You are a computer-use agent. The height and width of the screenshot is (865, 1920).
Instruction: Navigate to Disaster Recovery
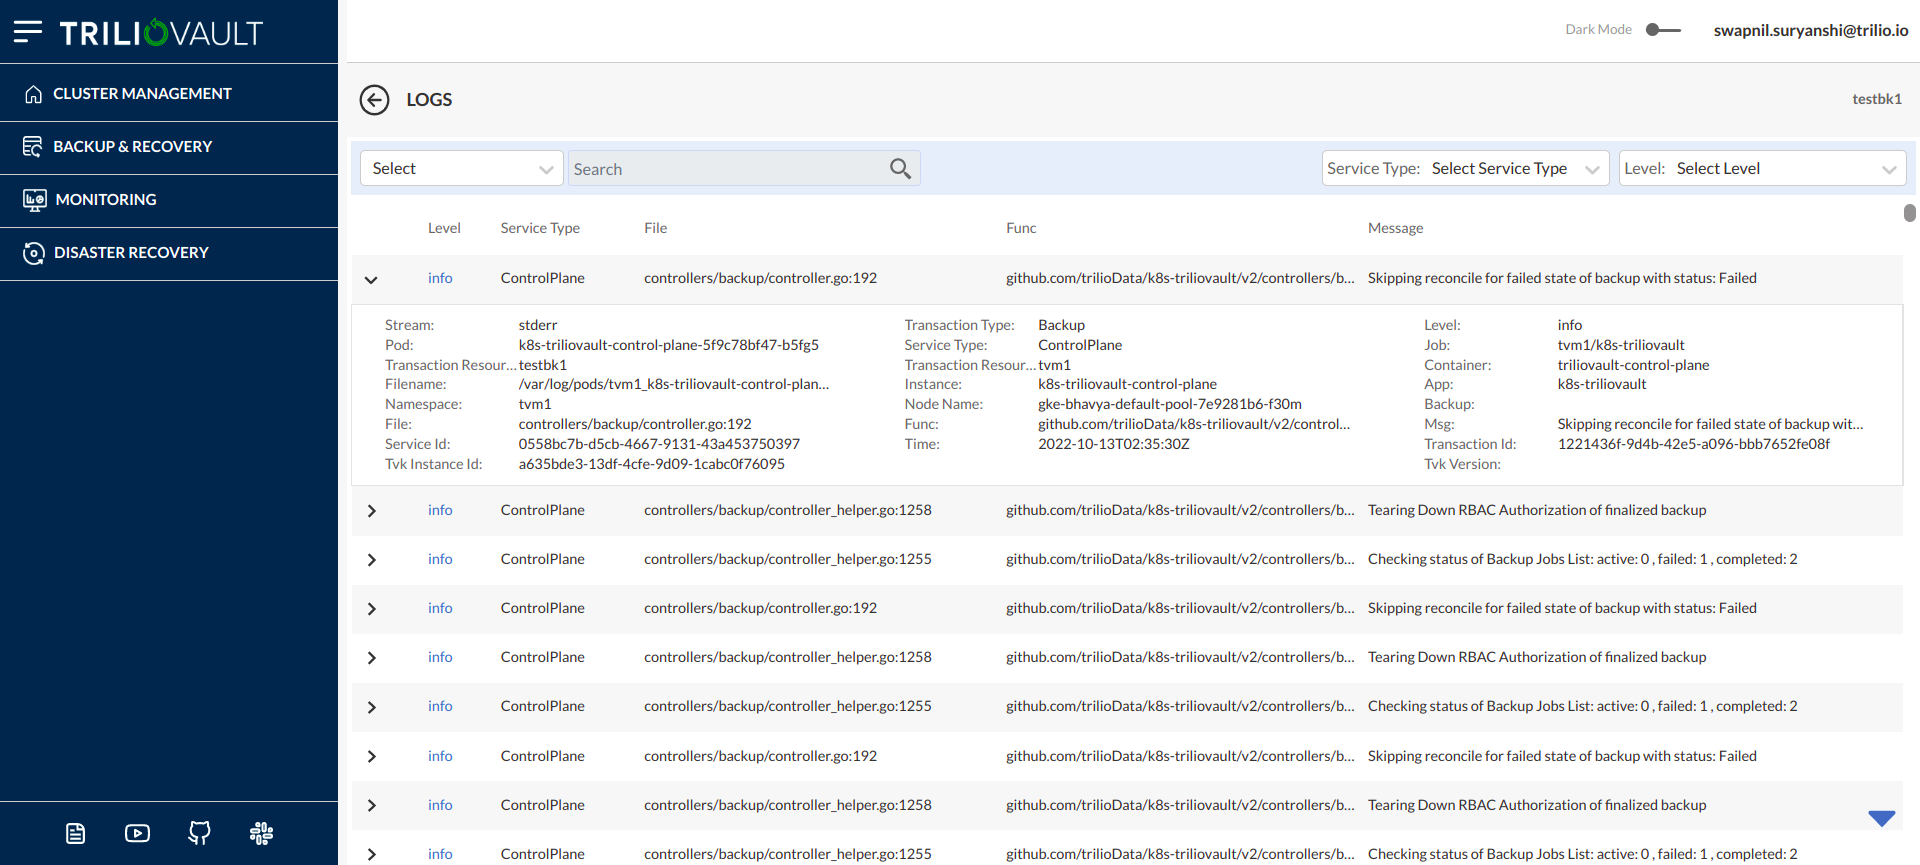point(131,253)
